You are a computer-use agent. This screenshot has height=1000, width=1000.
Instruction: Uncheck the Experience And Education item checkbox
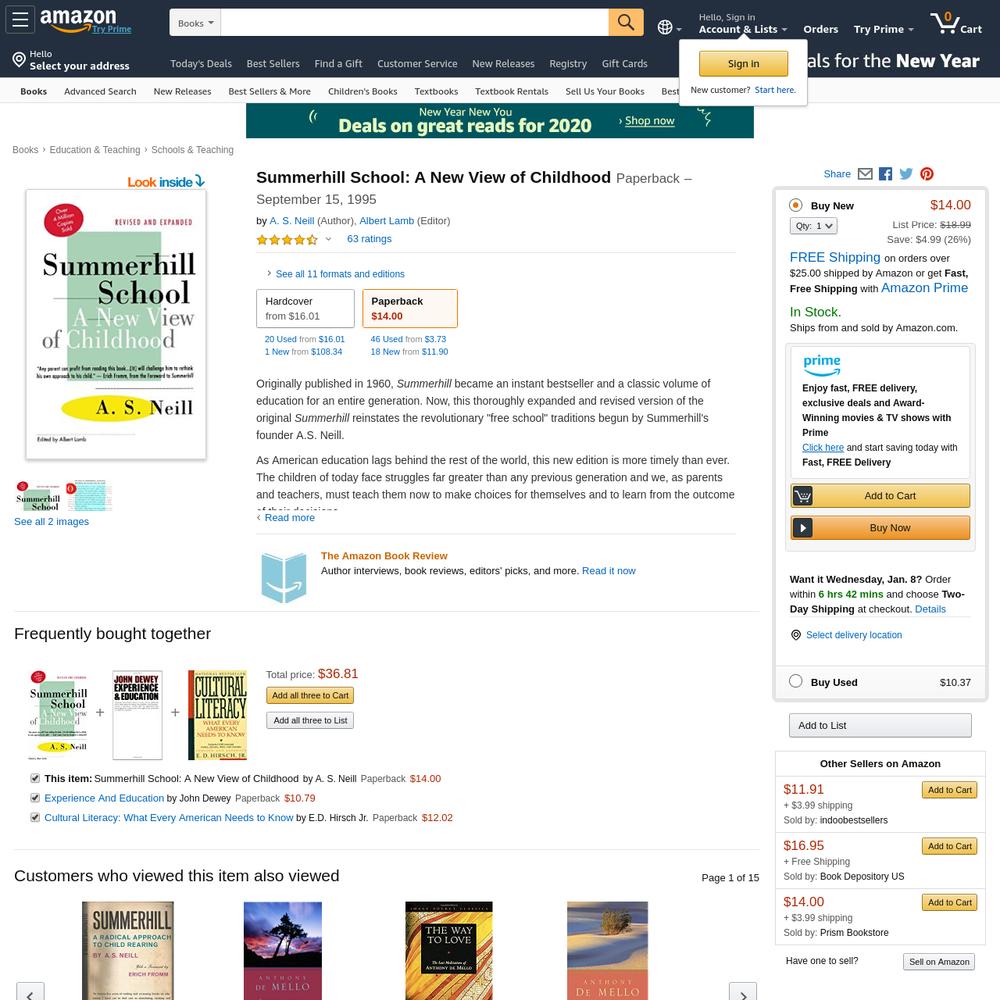[x=35, y=798]
